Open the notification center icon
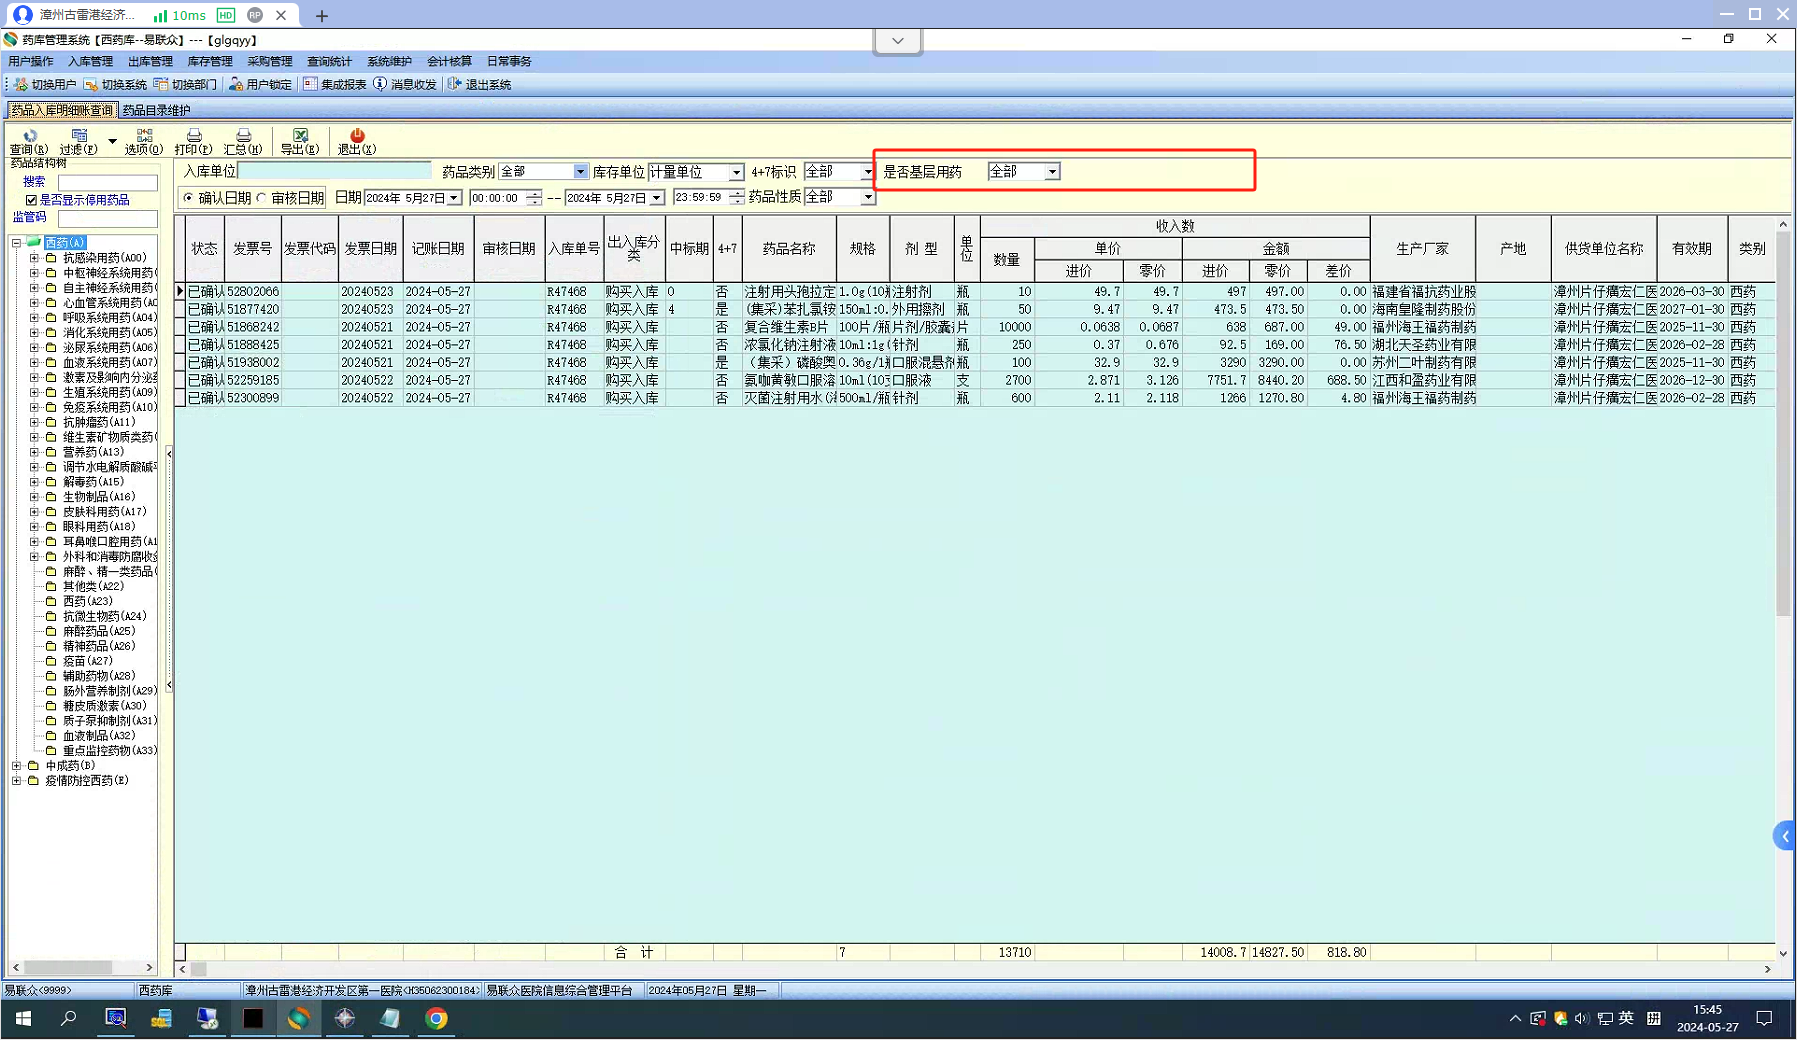 [1764, 1018]
